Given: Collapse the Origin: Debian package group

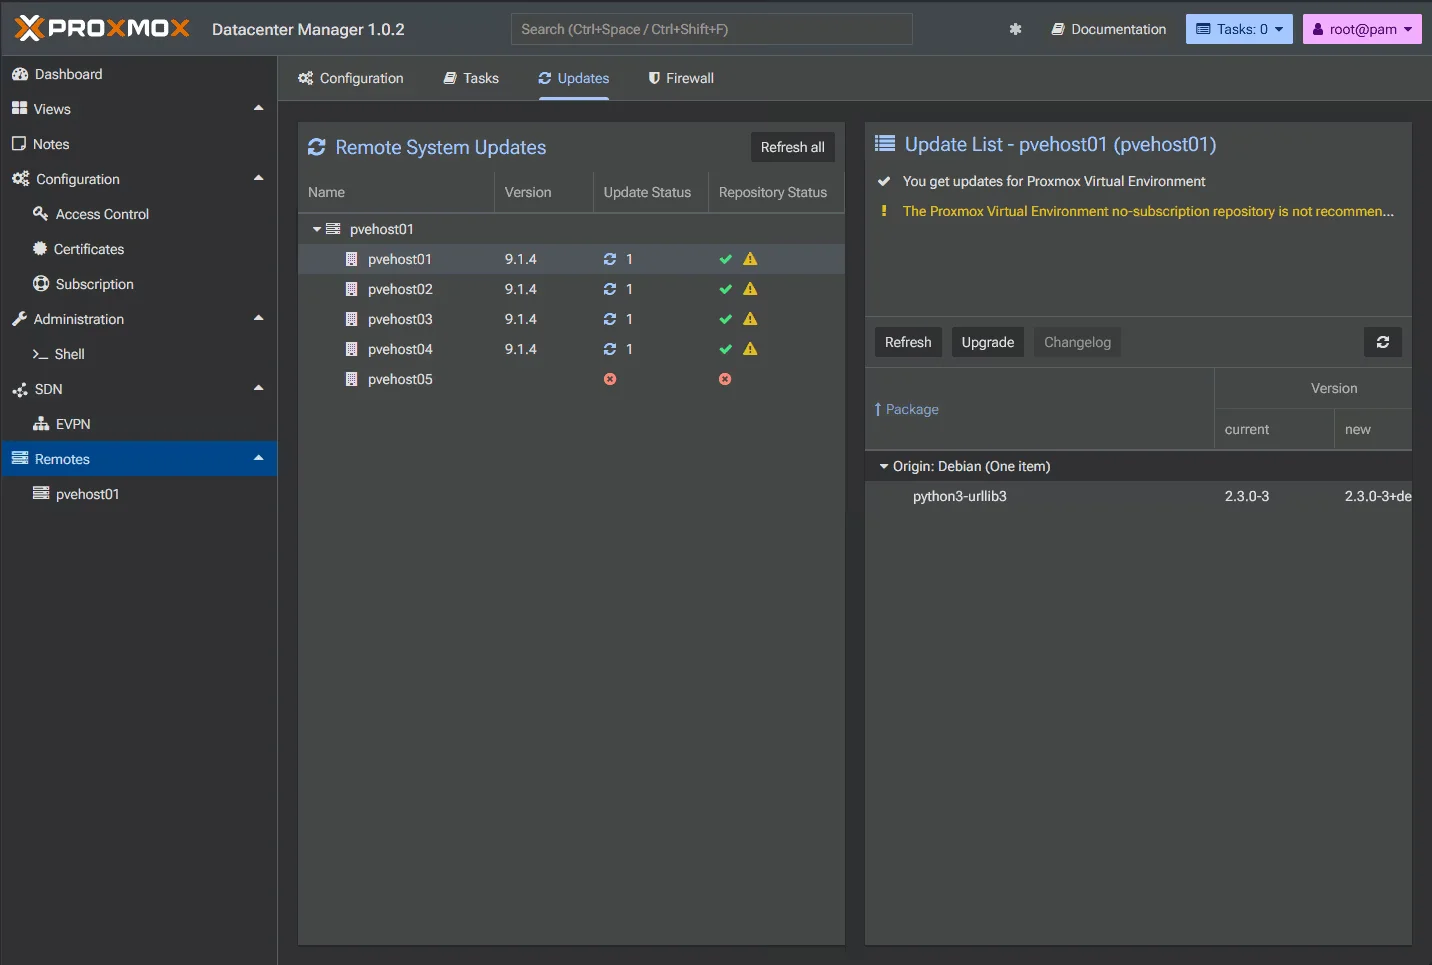Looking at the screenshot, I should [884, 466].
